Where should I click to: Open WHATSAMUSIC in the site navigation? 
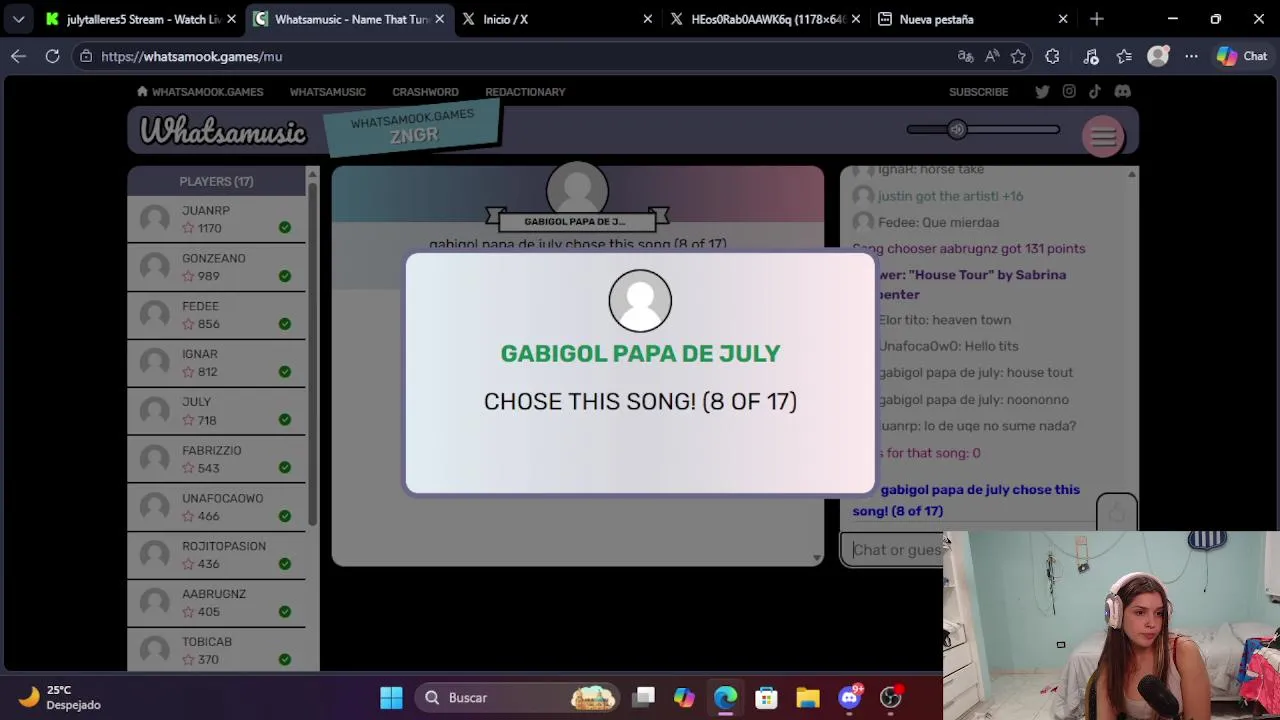(327, 92)
